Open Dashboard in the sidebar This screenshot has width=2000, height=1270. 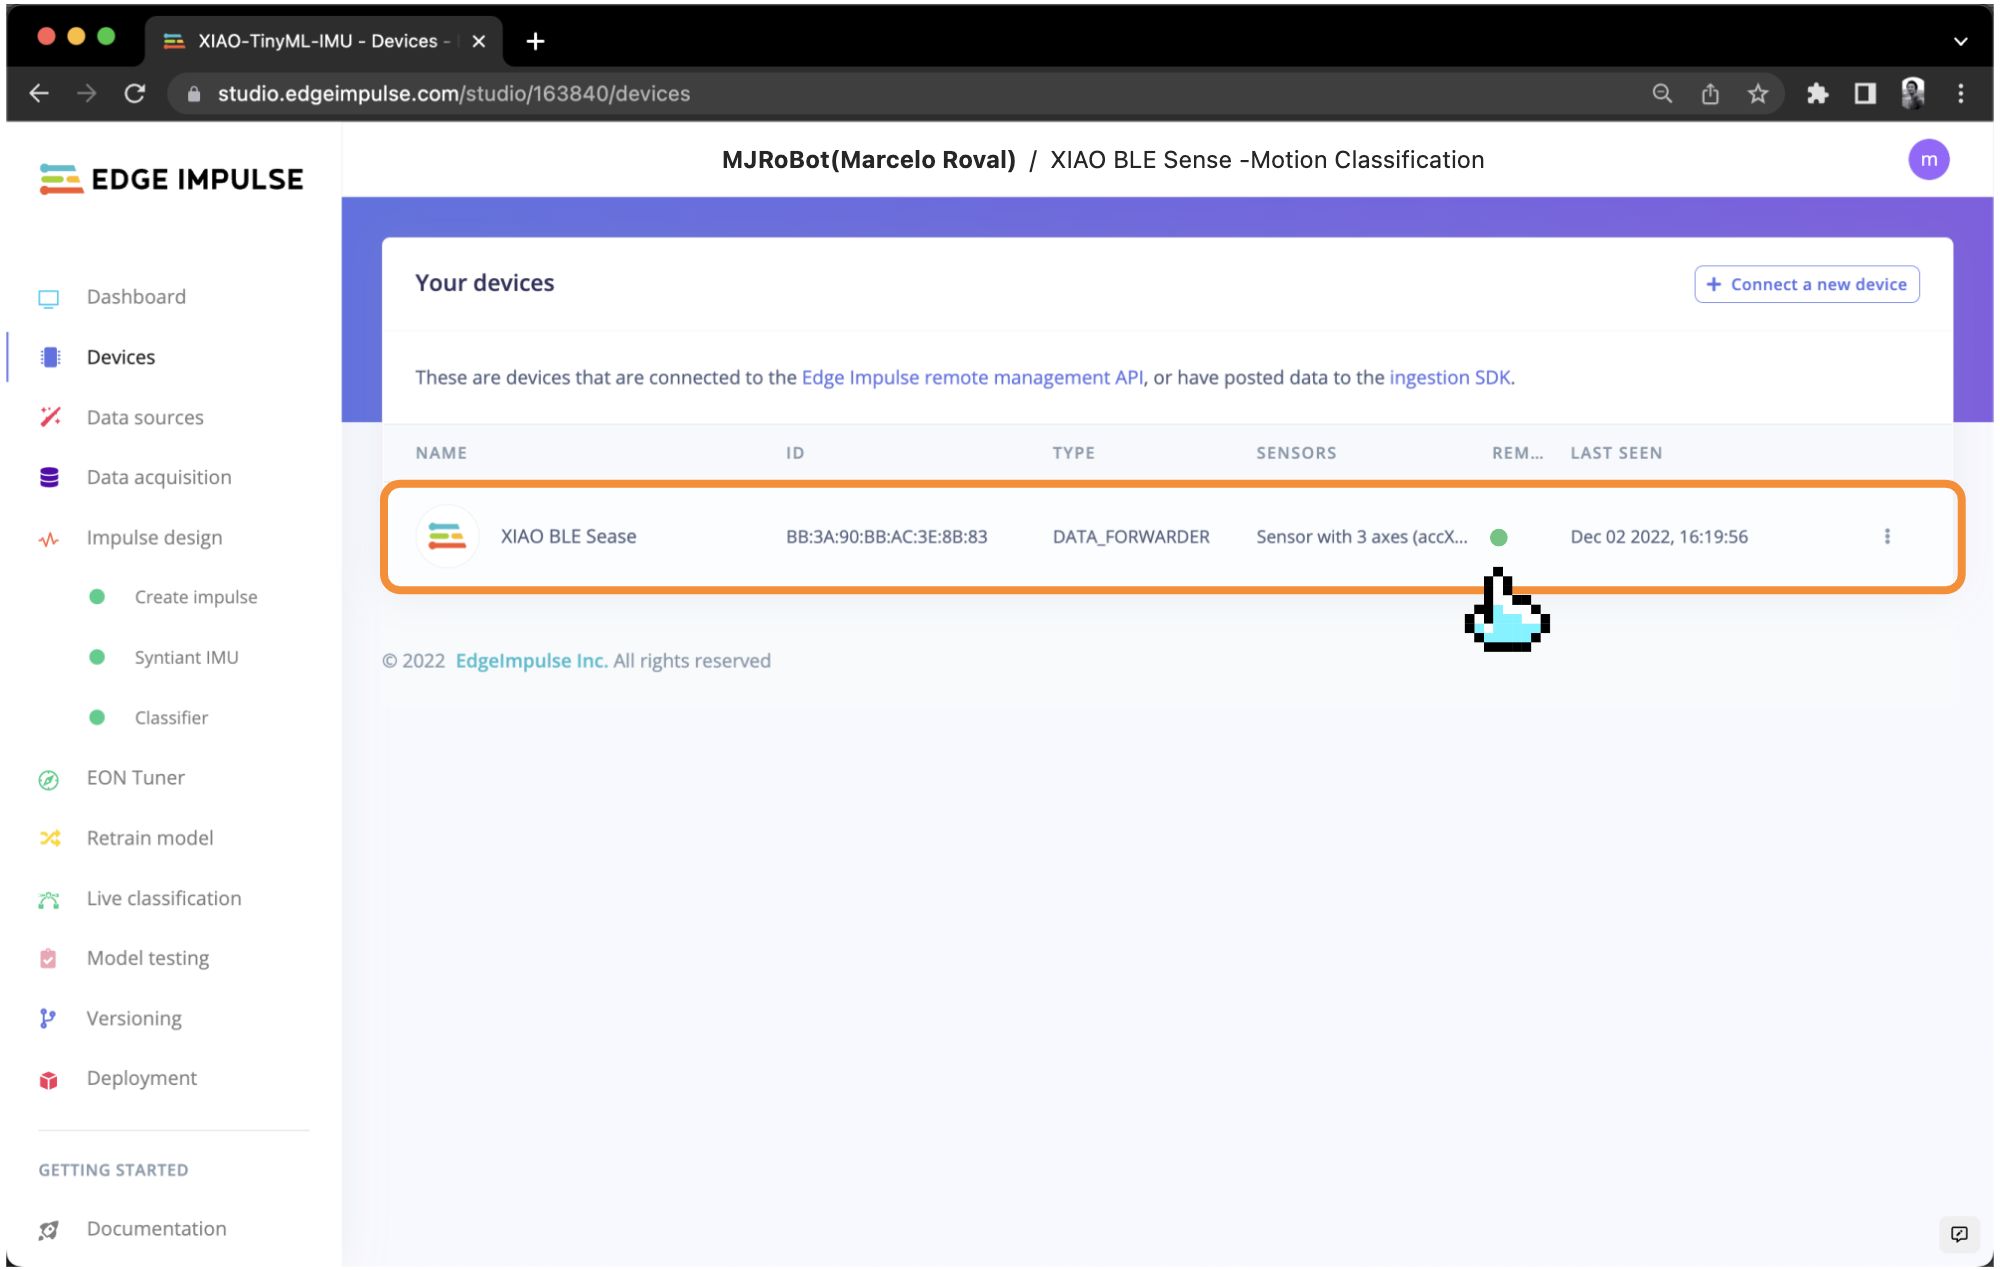[x=136, y=297]
